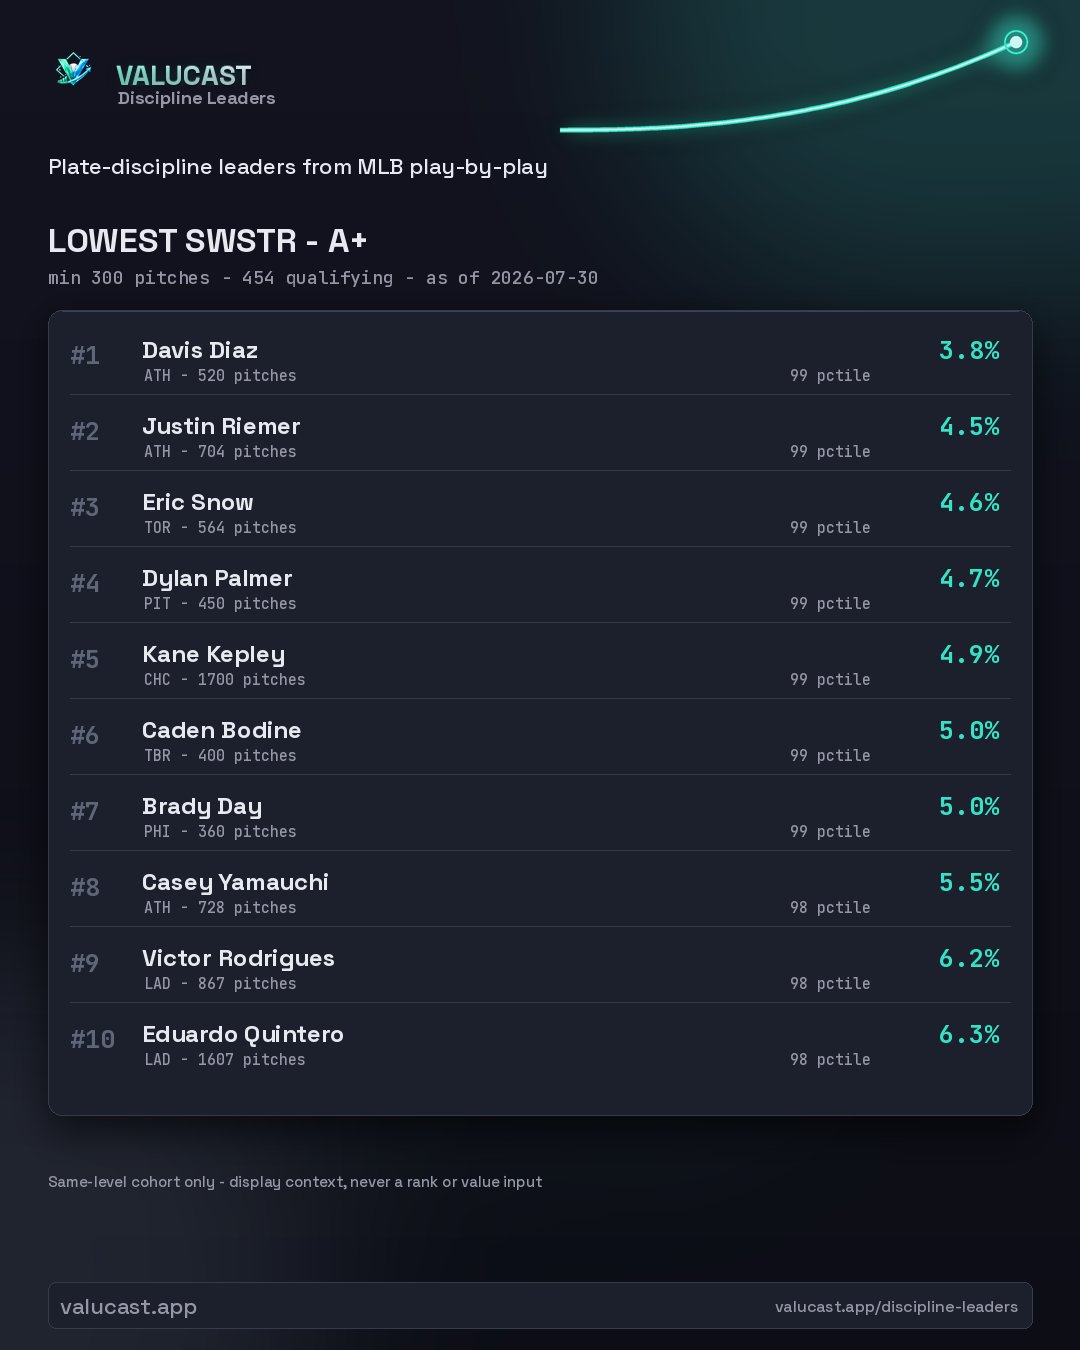This screenshot has width=1080, height=1350.
Task: Click the VALUCAST brand title
Action: tap(183, 75)
